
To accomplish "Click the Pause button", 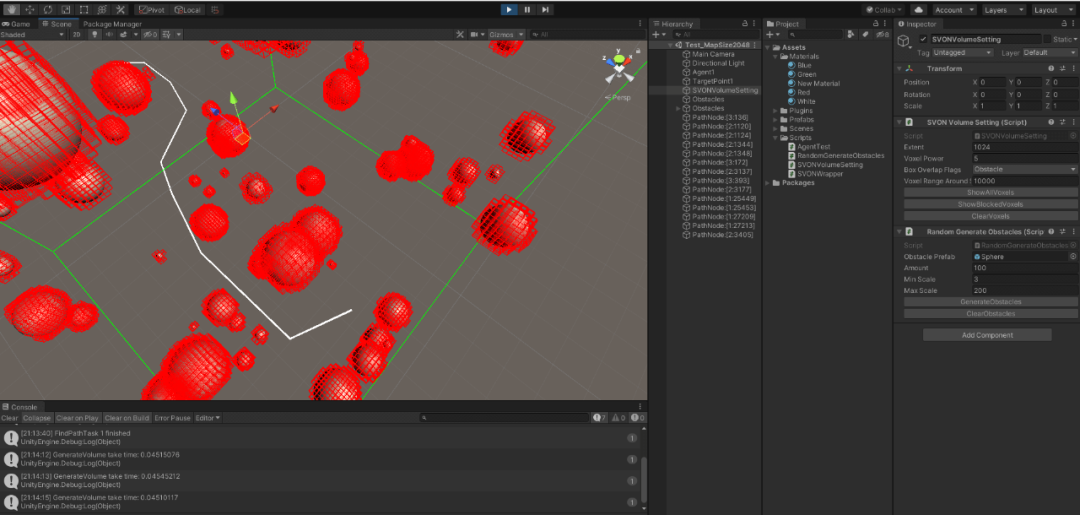I will coord(527,10).
